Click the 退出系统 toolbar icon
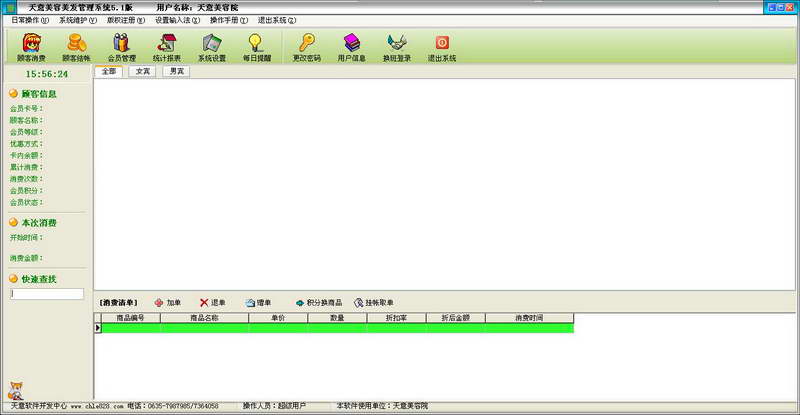800x415 pixels. (x=442, y=47)
